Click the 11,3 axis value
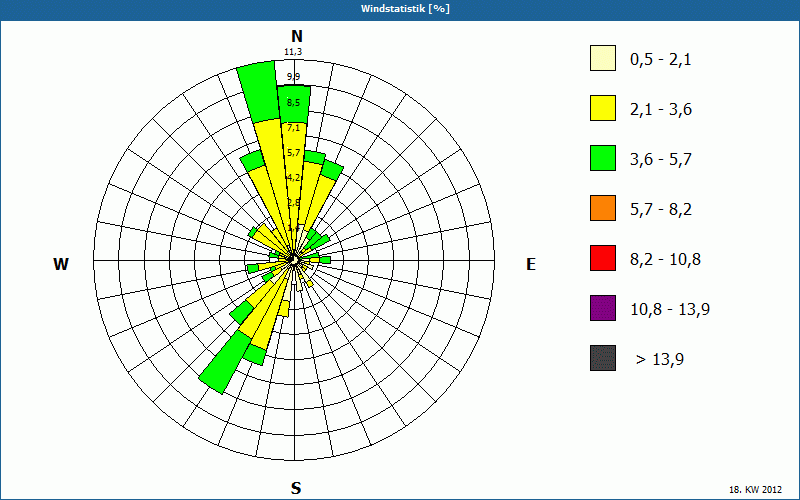Viewport: 800px width, 500px height. pyautogui.click(x=293, y=52)
